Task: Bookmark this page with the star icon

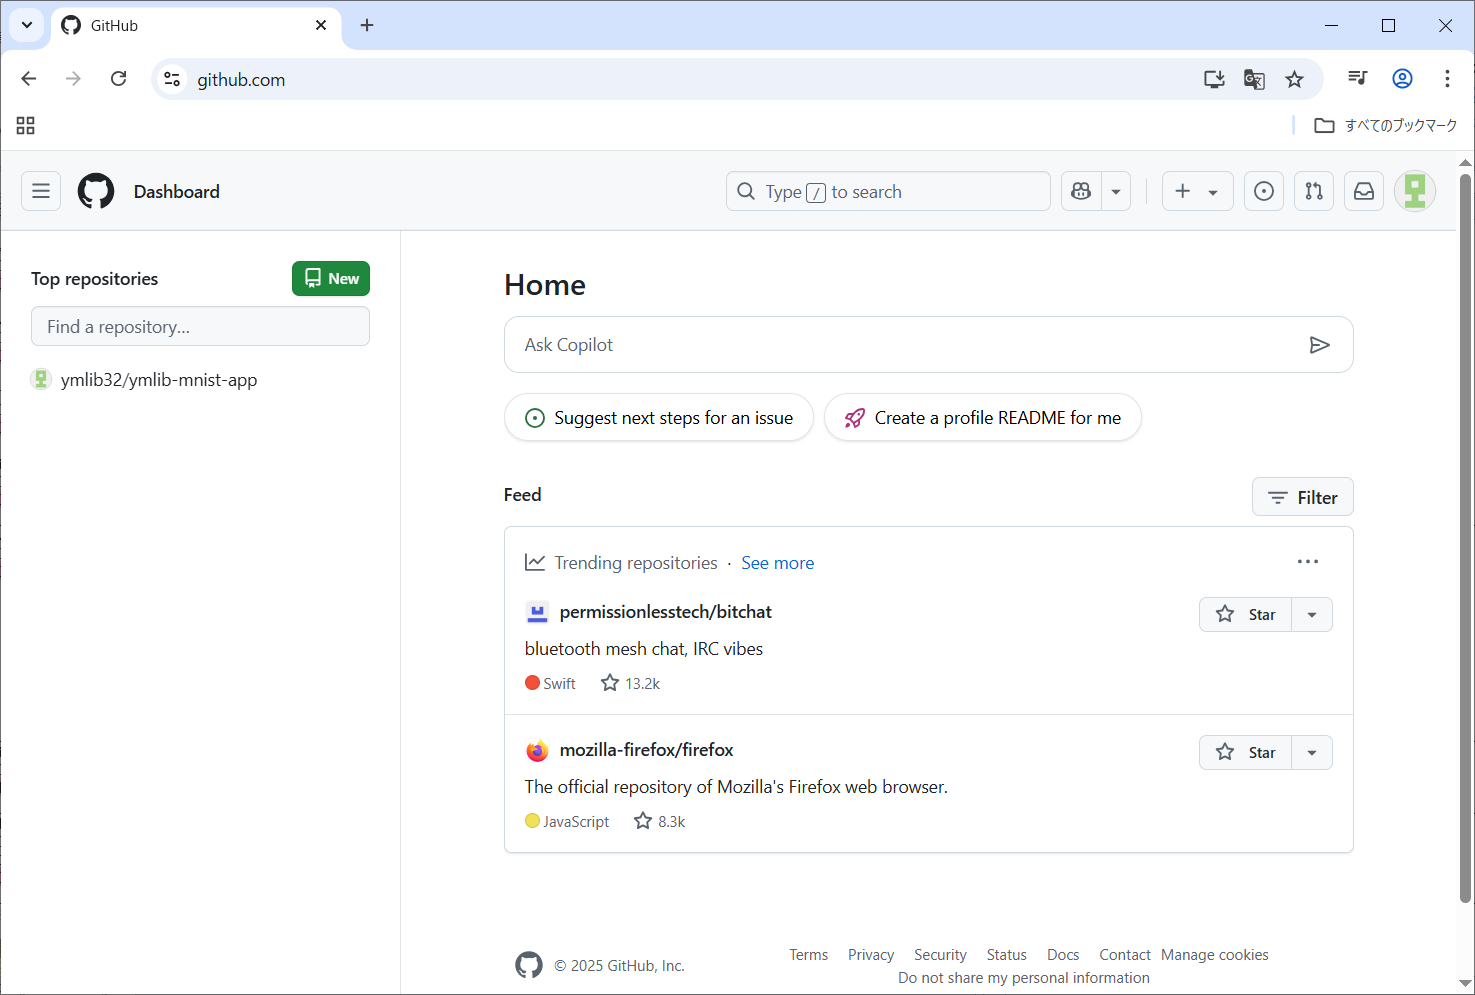Action: click(1294, 80)
